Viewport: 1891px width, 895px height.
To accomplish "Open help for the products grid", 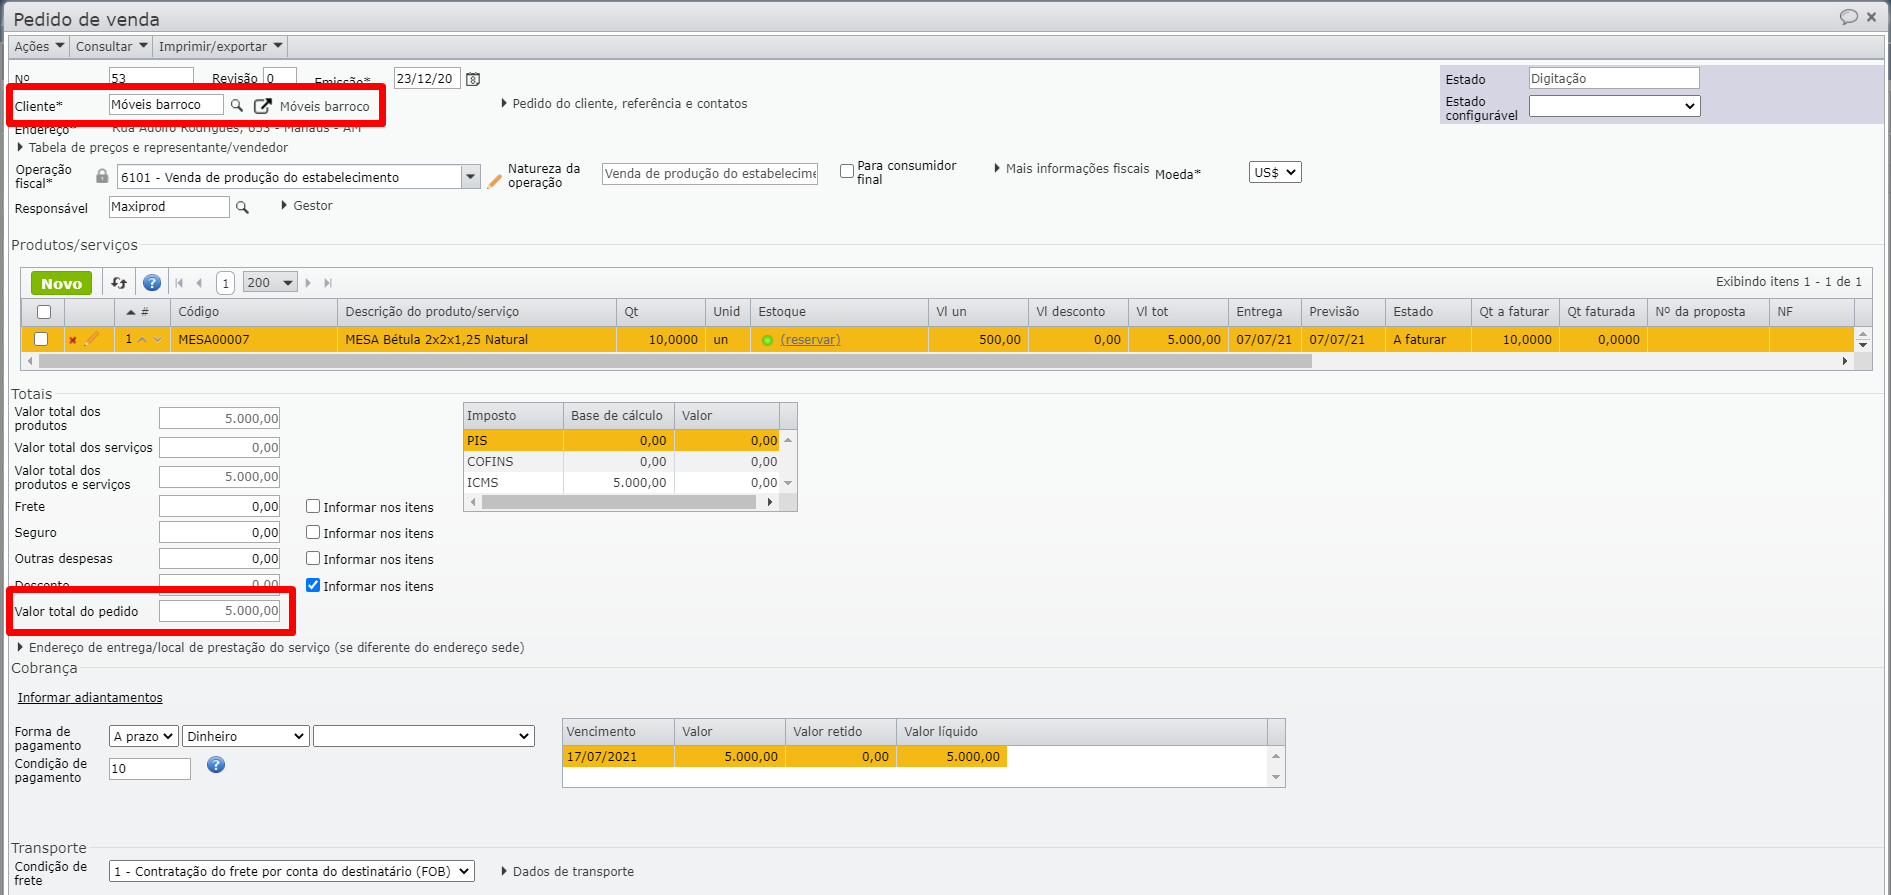I will pos(152,283).
